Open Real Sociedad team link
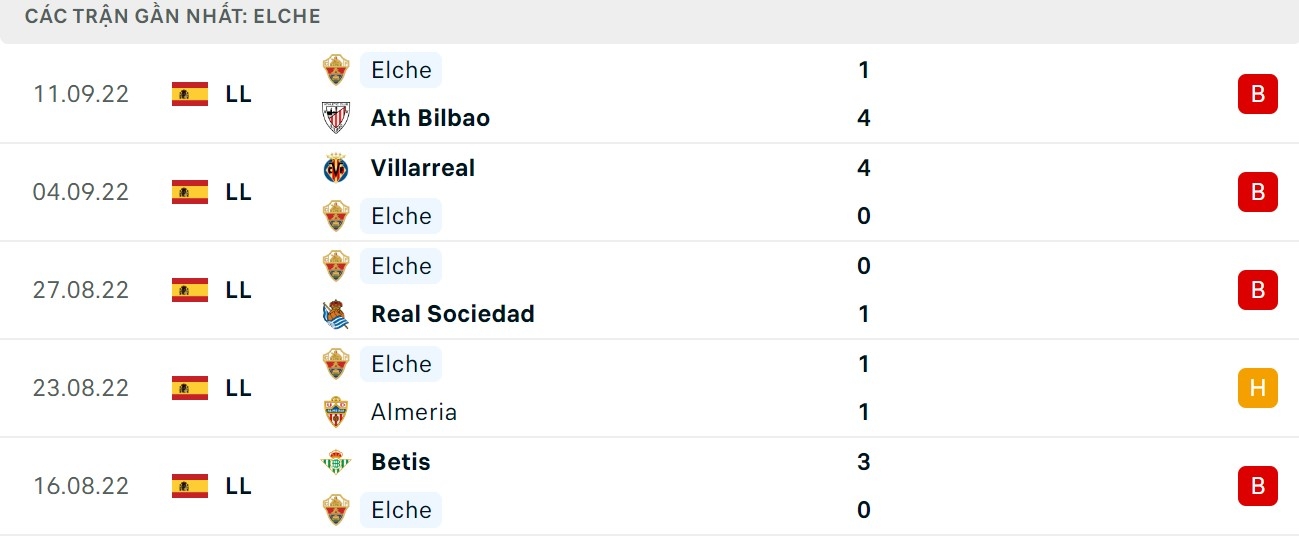This screenshot has width=1299, height=536. [x=452, y=314]
